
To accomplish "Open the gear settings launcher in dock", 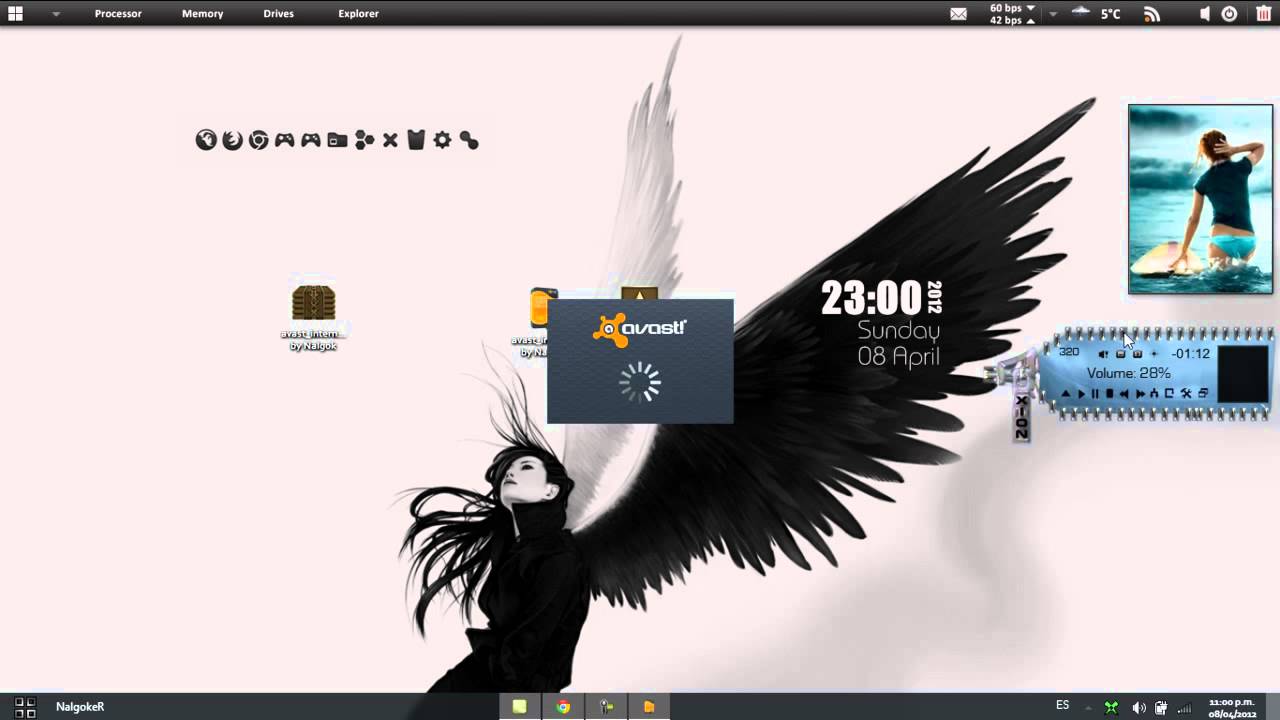I will pyautogui.click(x=442, y=140).
